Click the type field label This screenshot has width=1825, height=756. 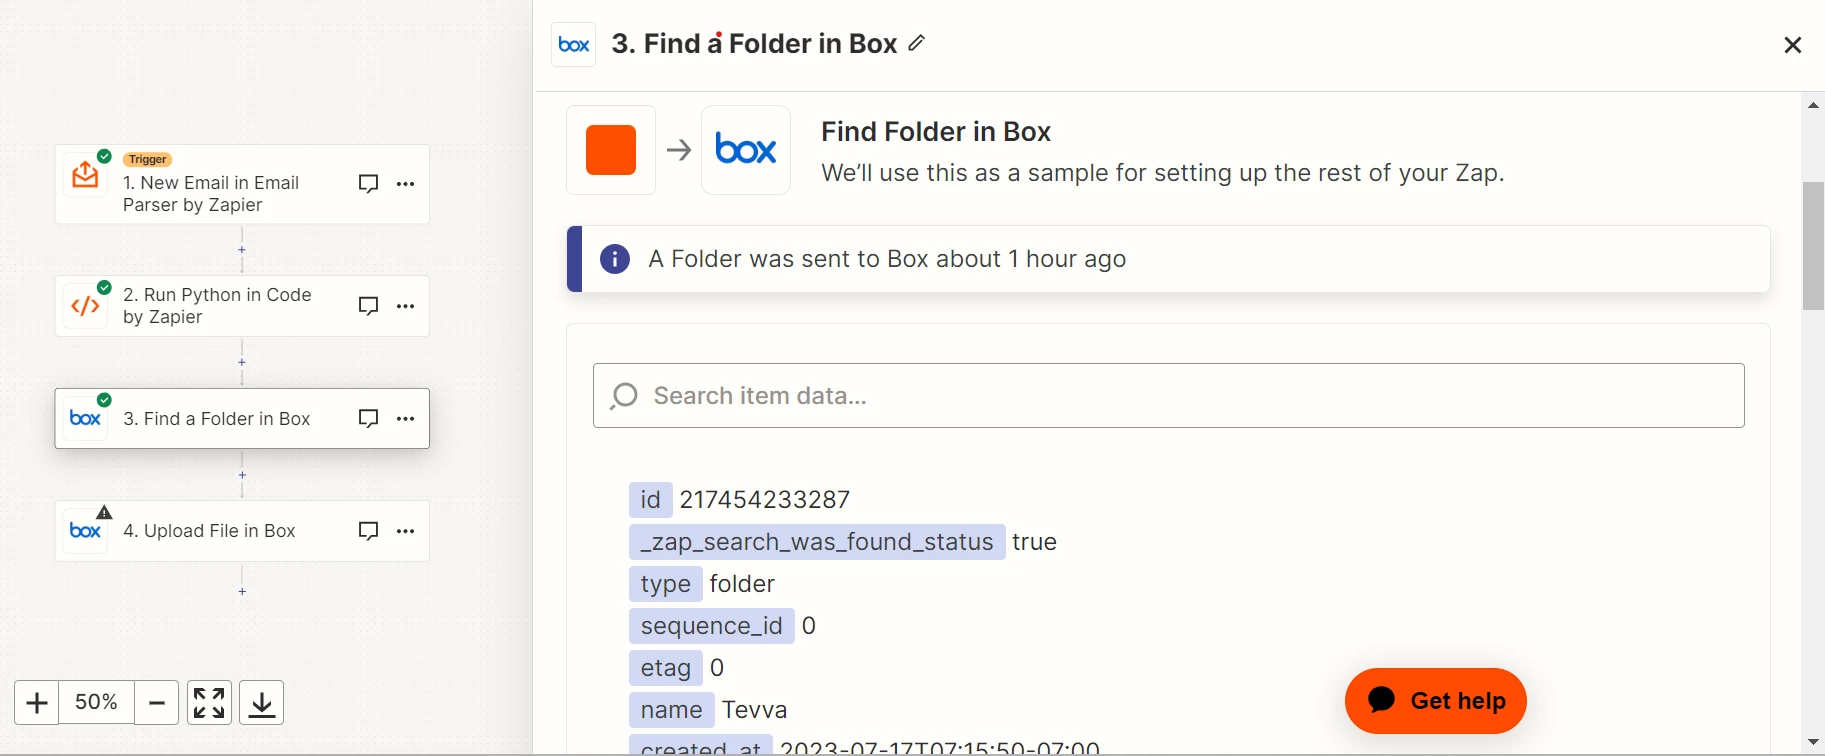coord(666,584)
